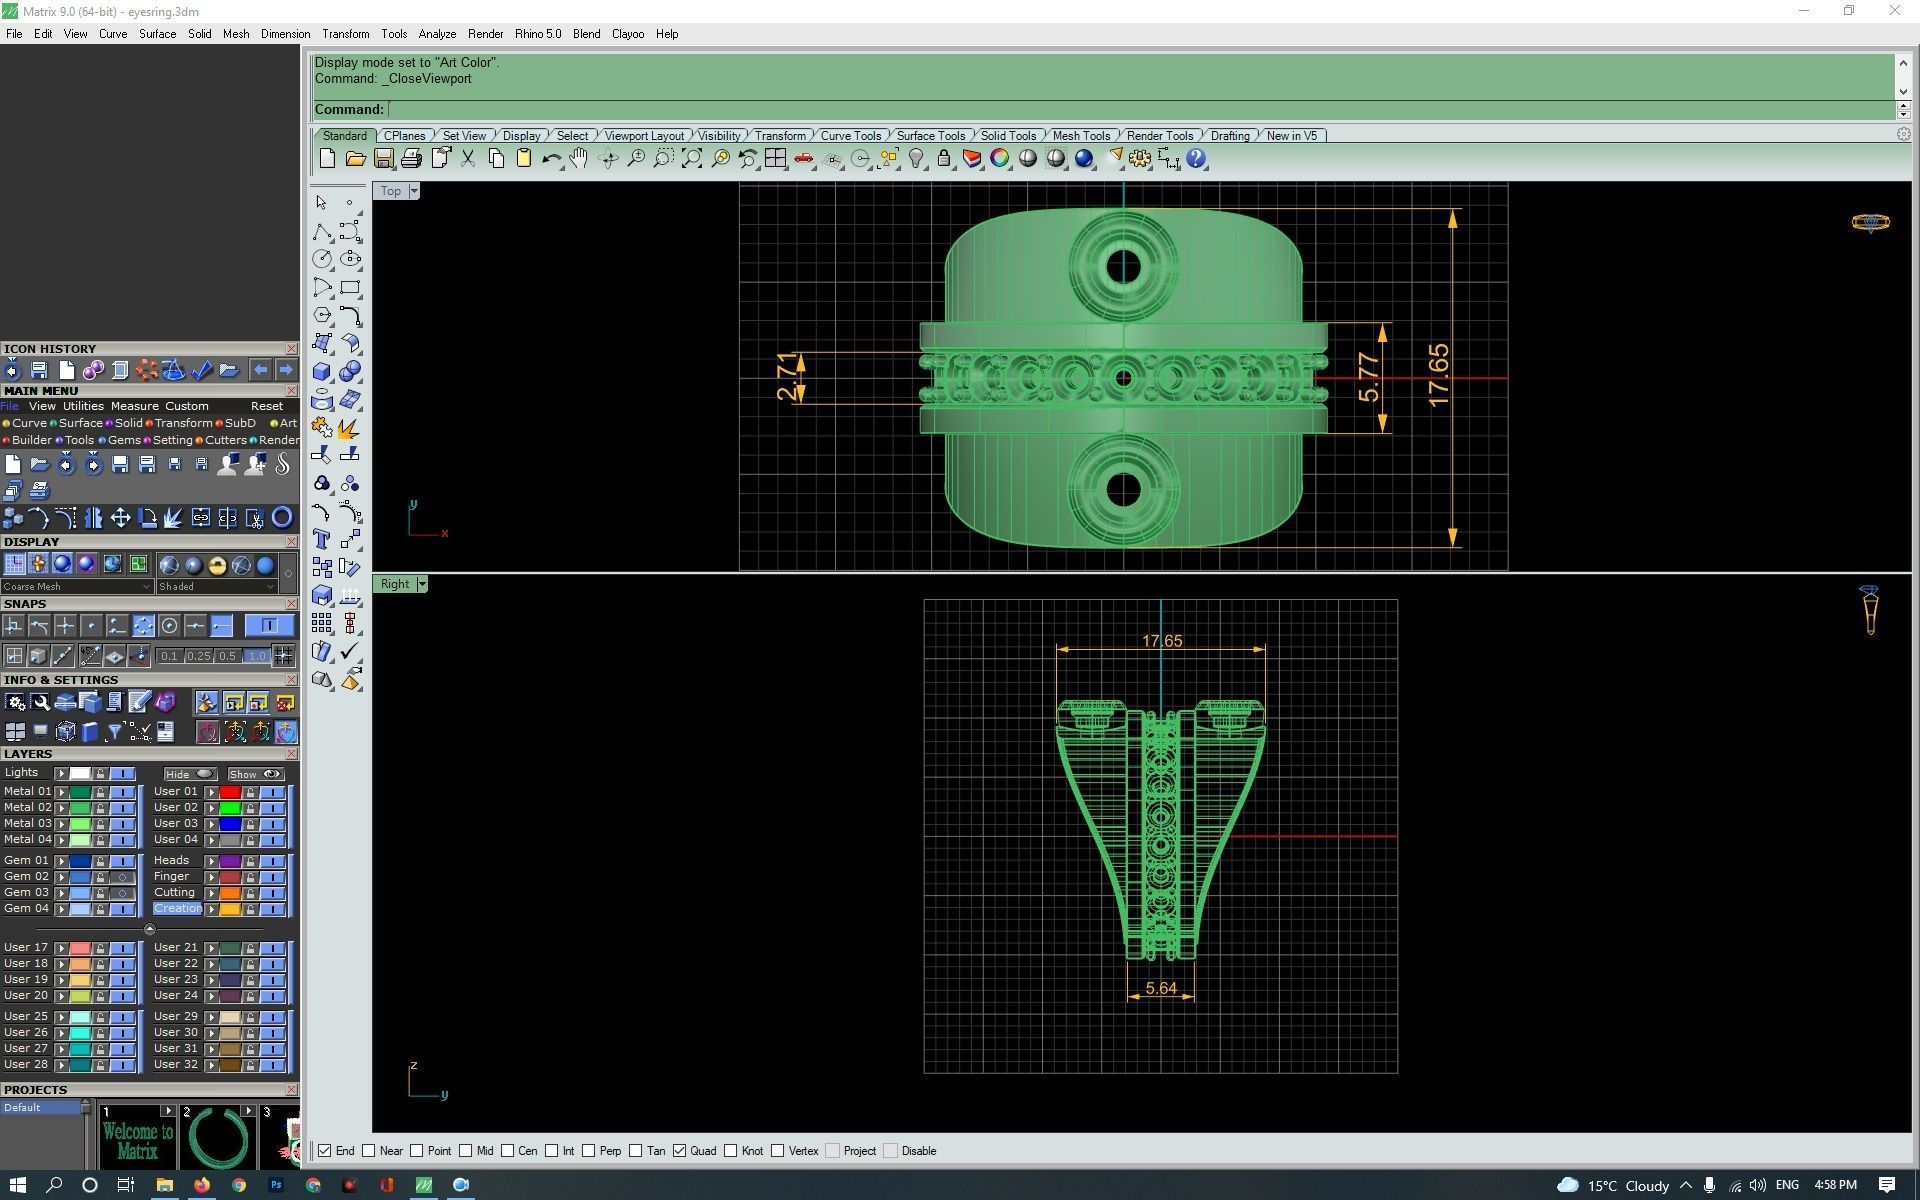
Task: Click the Open file folder icon
Action: [355, 159]
